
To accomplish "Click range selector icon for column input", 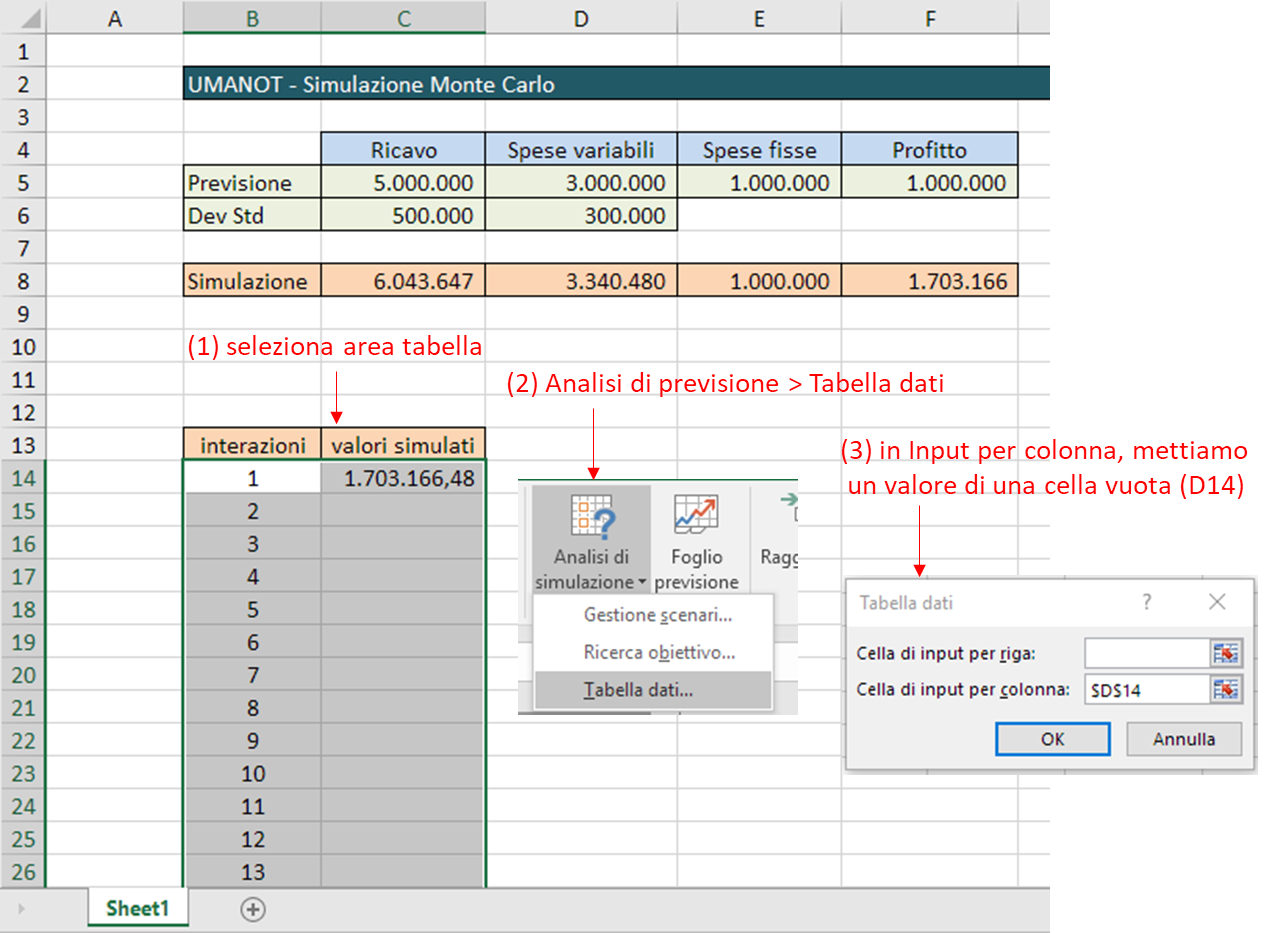I will 1225,688.
